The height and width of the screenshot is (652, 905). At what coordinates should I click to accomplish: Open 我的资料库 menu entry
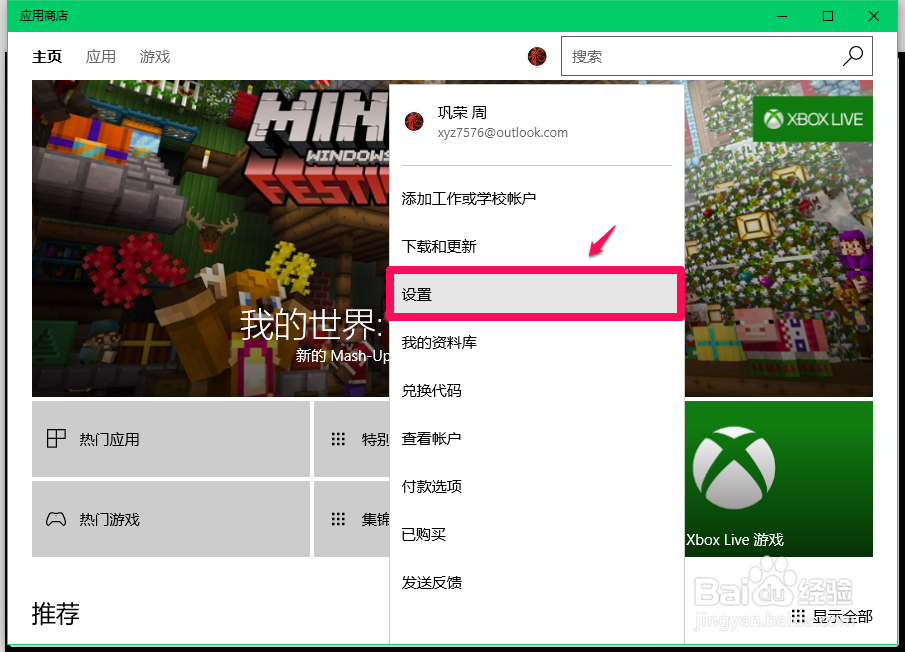point(537,343)
